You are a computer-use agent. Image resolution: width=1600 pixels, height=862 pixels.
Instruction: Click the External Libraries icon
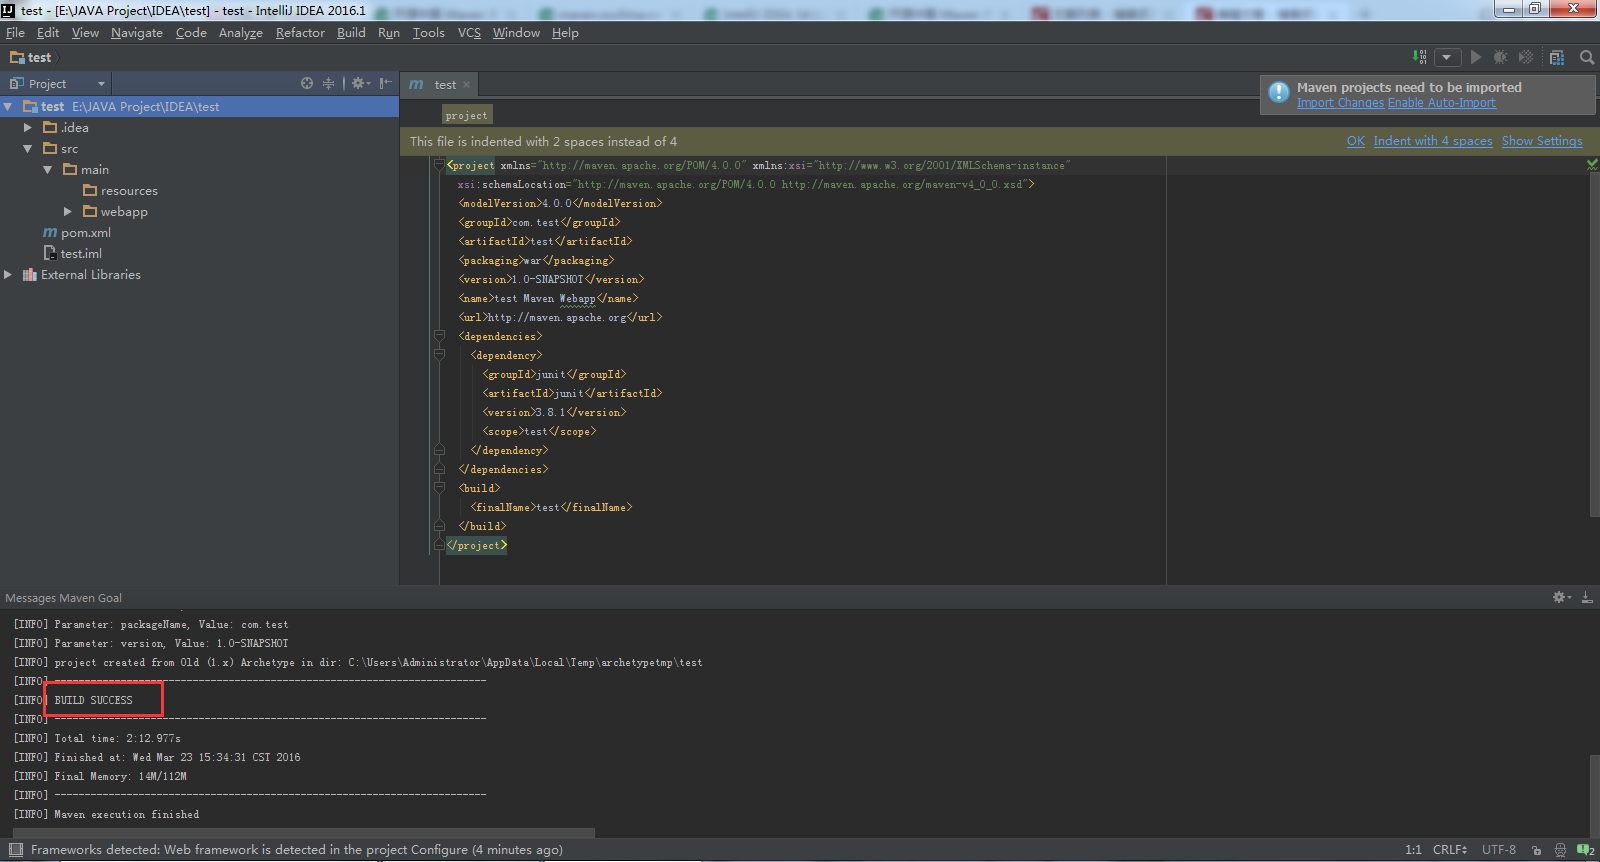(x=29, y=274)
